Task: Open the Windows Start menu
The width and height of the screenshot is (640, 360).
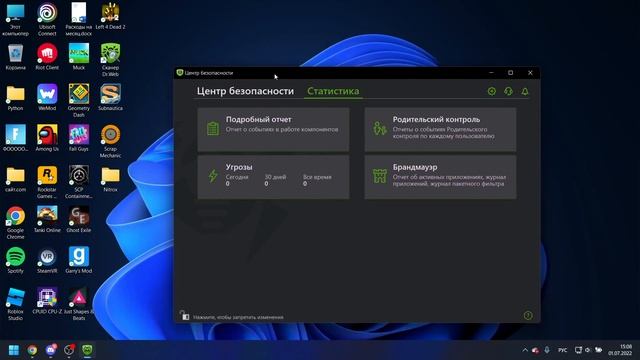Action: pos(14,350)
